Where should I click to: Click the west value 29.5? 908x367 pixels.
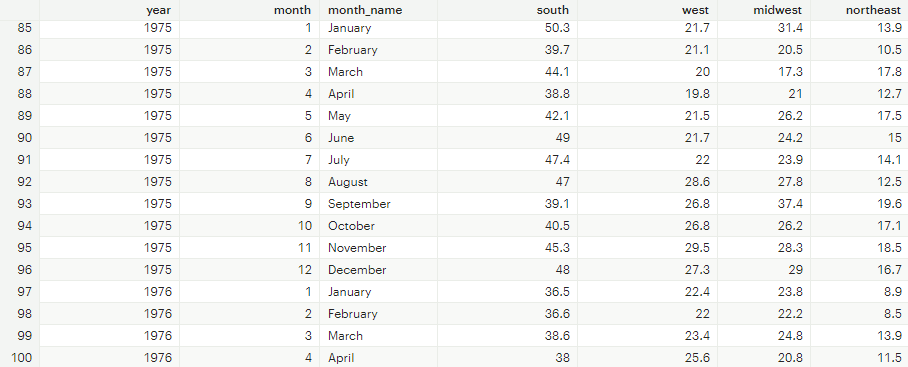tap(698, 248)
